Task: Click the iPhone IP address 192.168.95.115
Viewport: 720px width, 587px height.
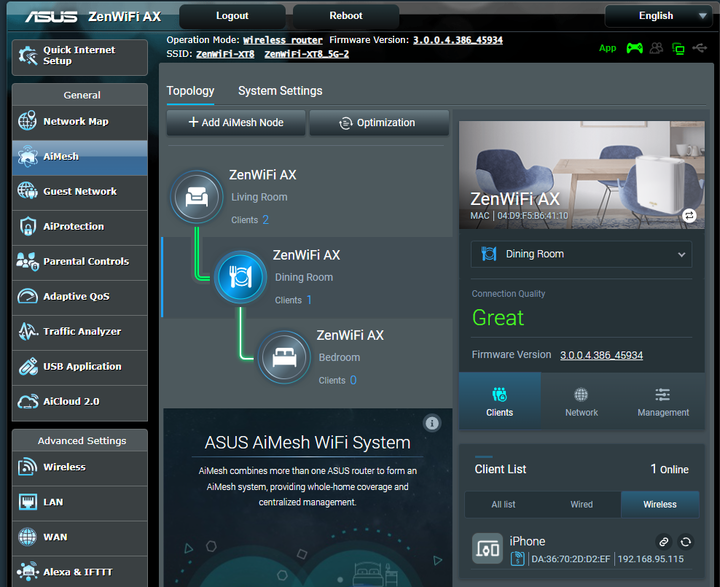Action: pos(650,559)
